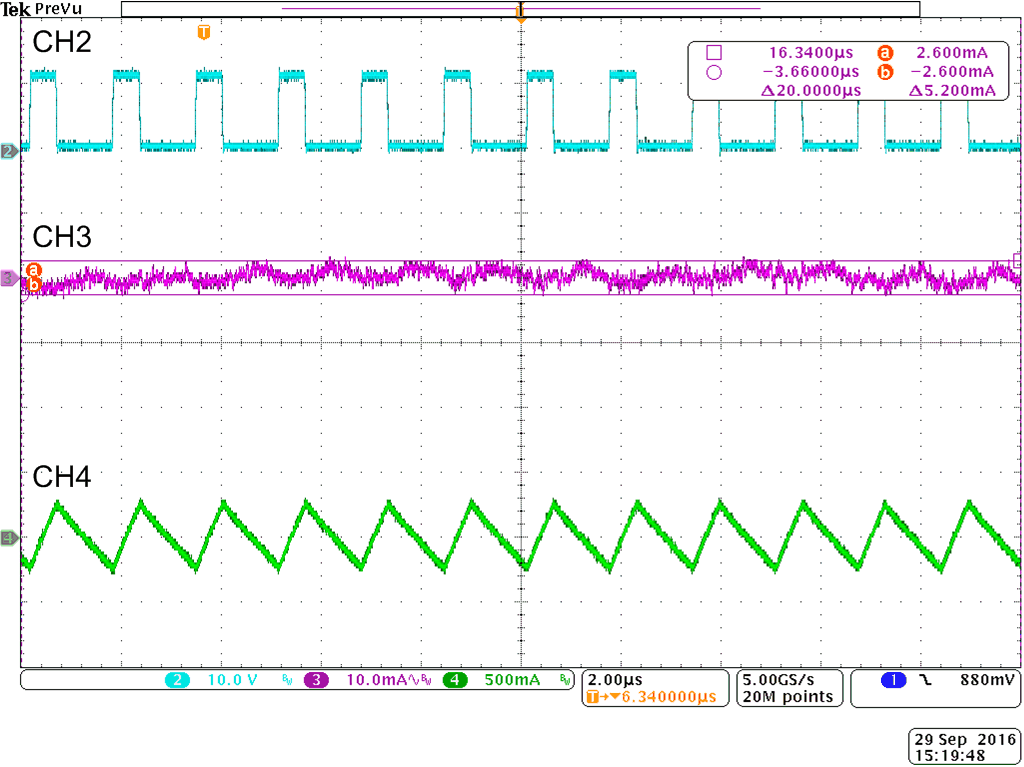Select the CH2 channel ground marker icon

8,150
